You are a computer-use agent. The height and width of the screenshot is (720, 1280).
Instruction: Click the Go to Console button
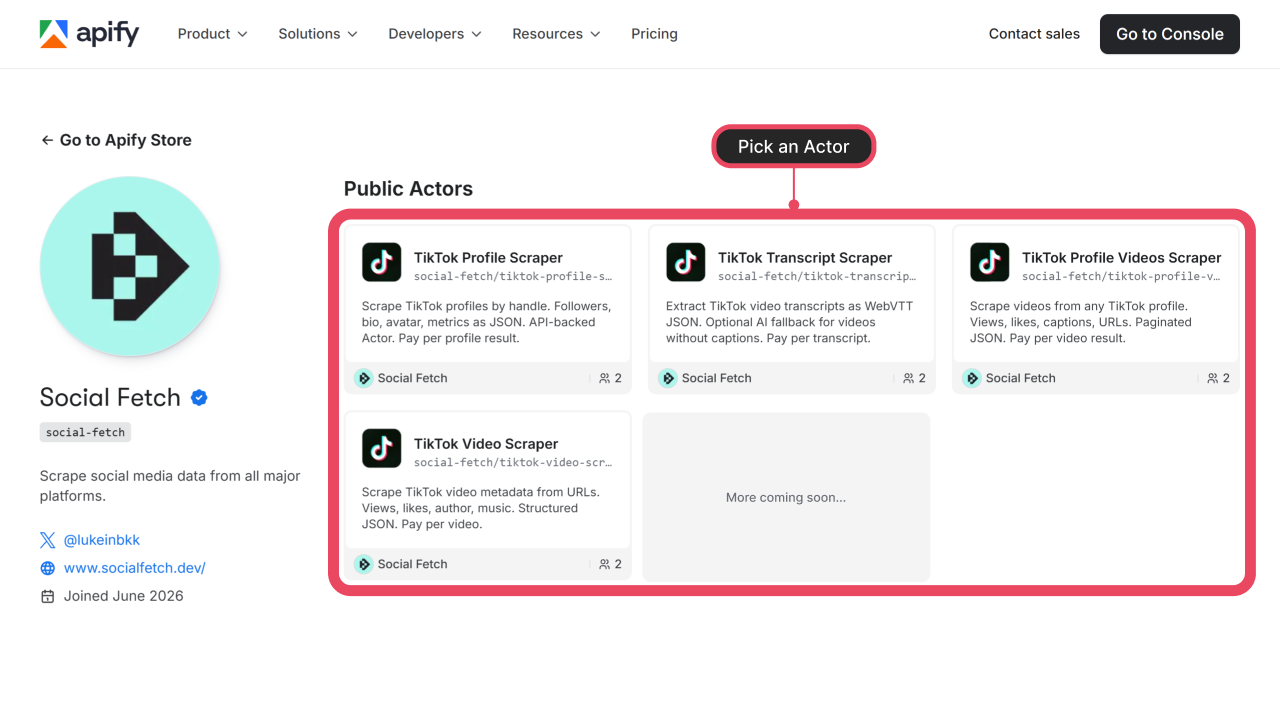tap(1170, 34)
